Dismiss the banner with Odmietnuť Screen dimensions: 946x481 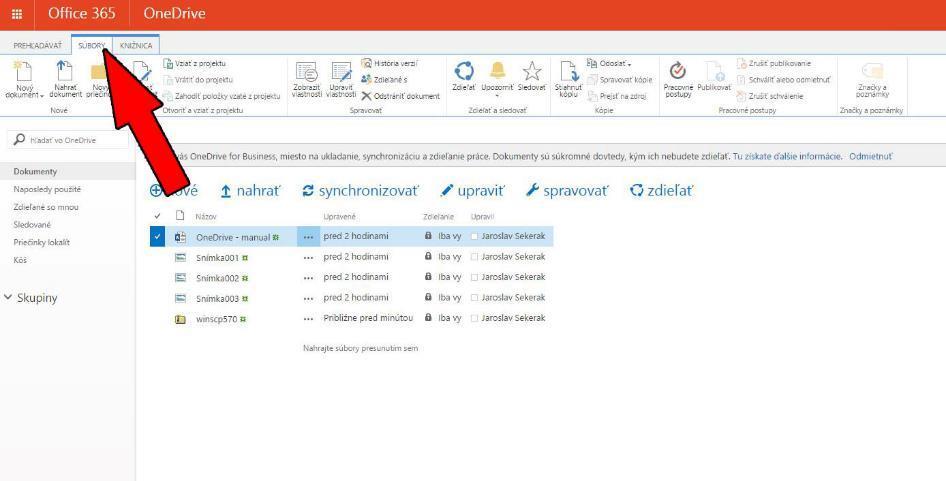[x=871, y=156]
